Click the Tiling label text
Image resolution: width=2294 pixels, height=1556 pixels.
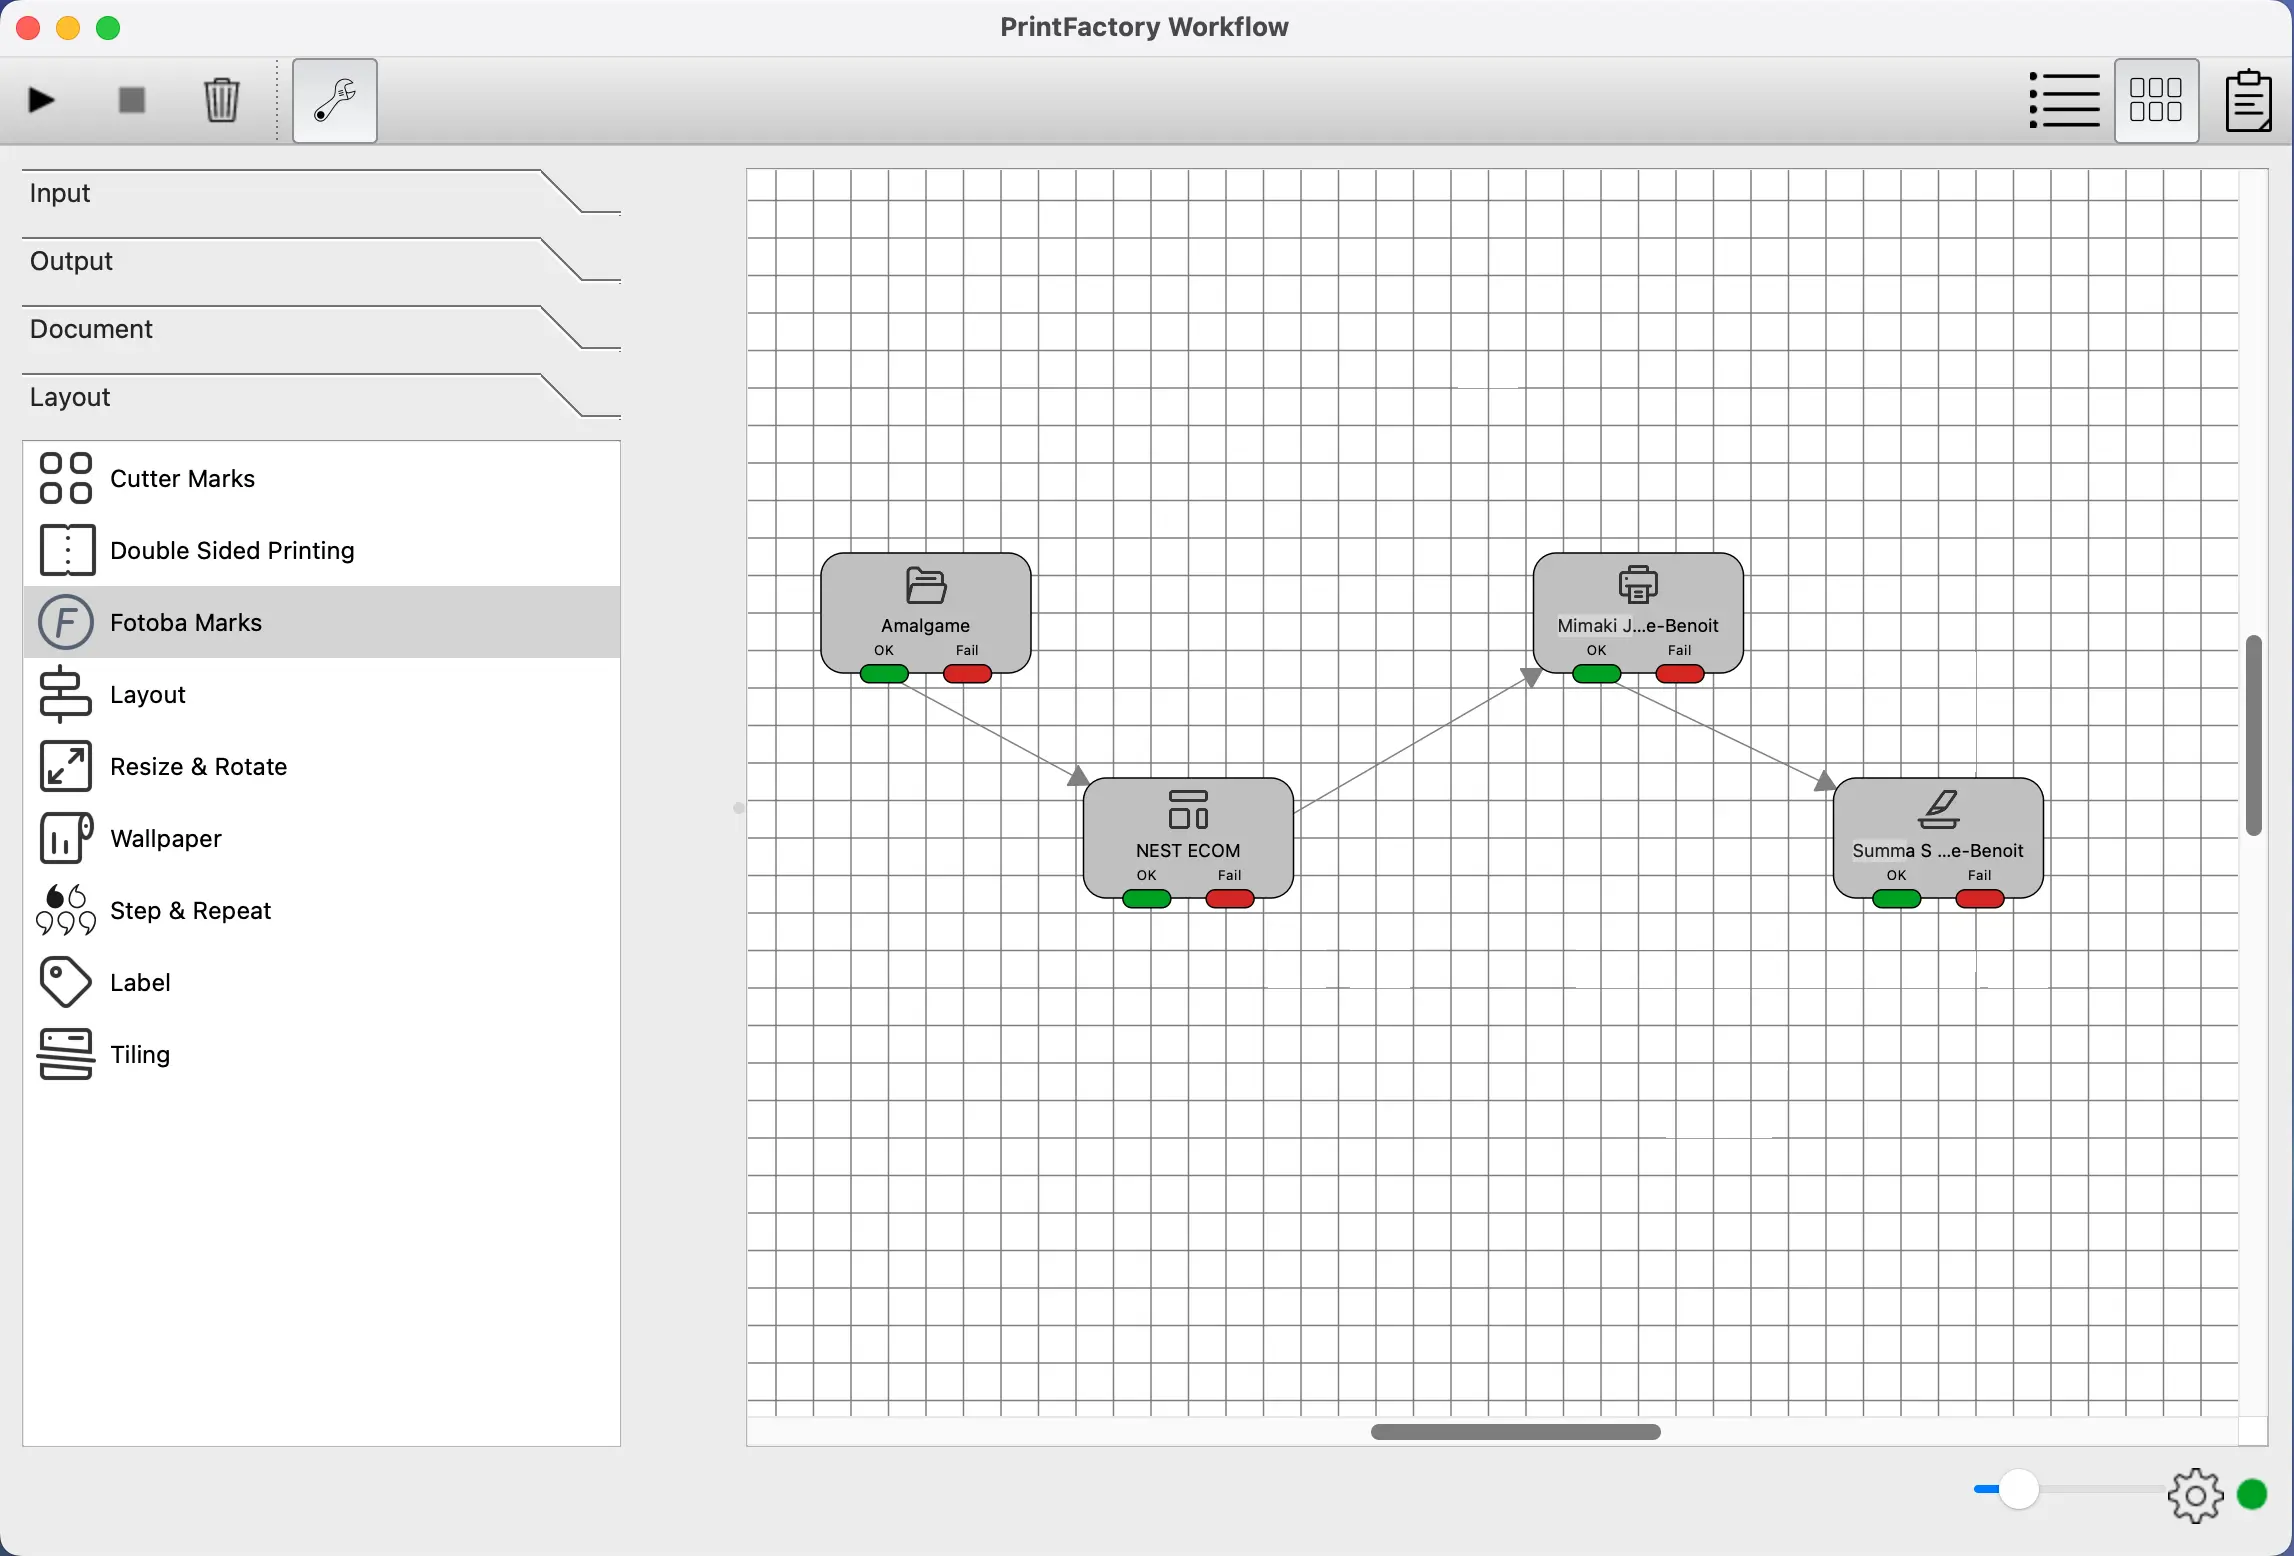(140, 1055)
